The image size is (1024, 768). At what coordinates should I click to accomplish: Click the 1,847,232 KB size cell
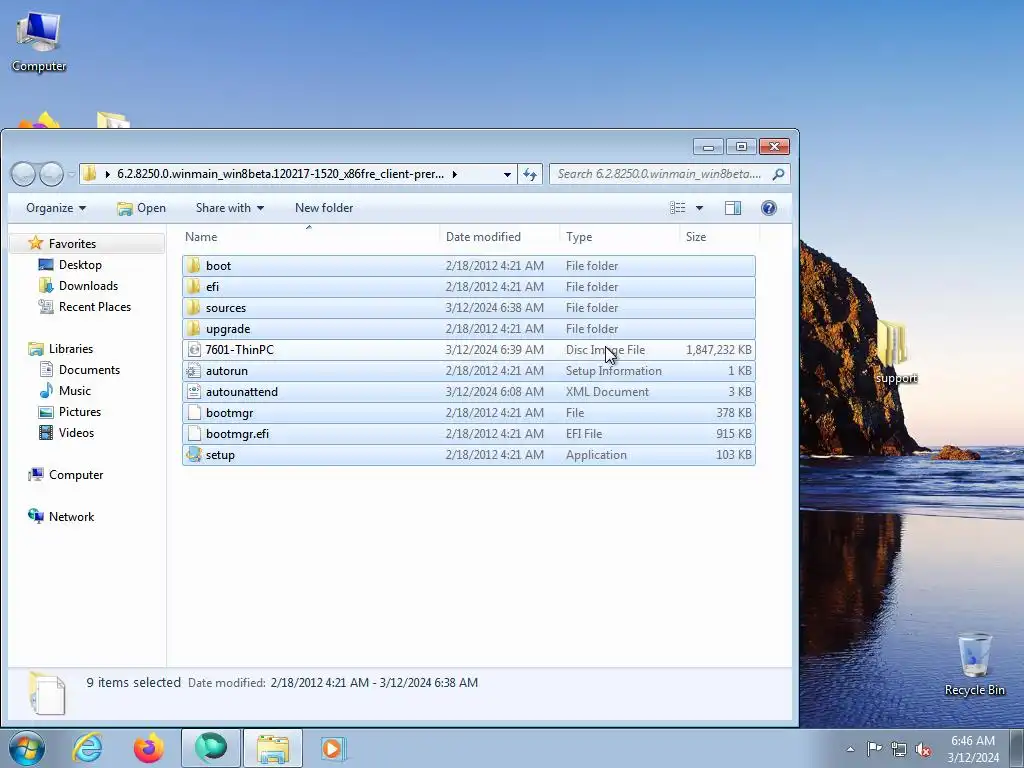(718, 350)
